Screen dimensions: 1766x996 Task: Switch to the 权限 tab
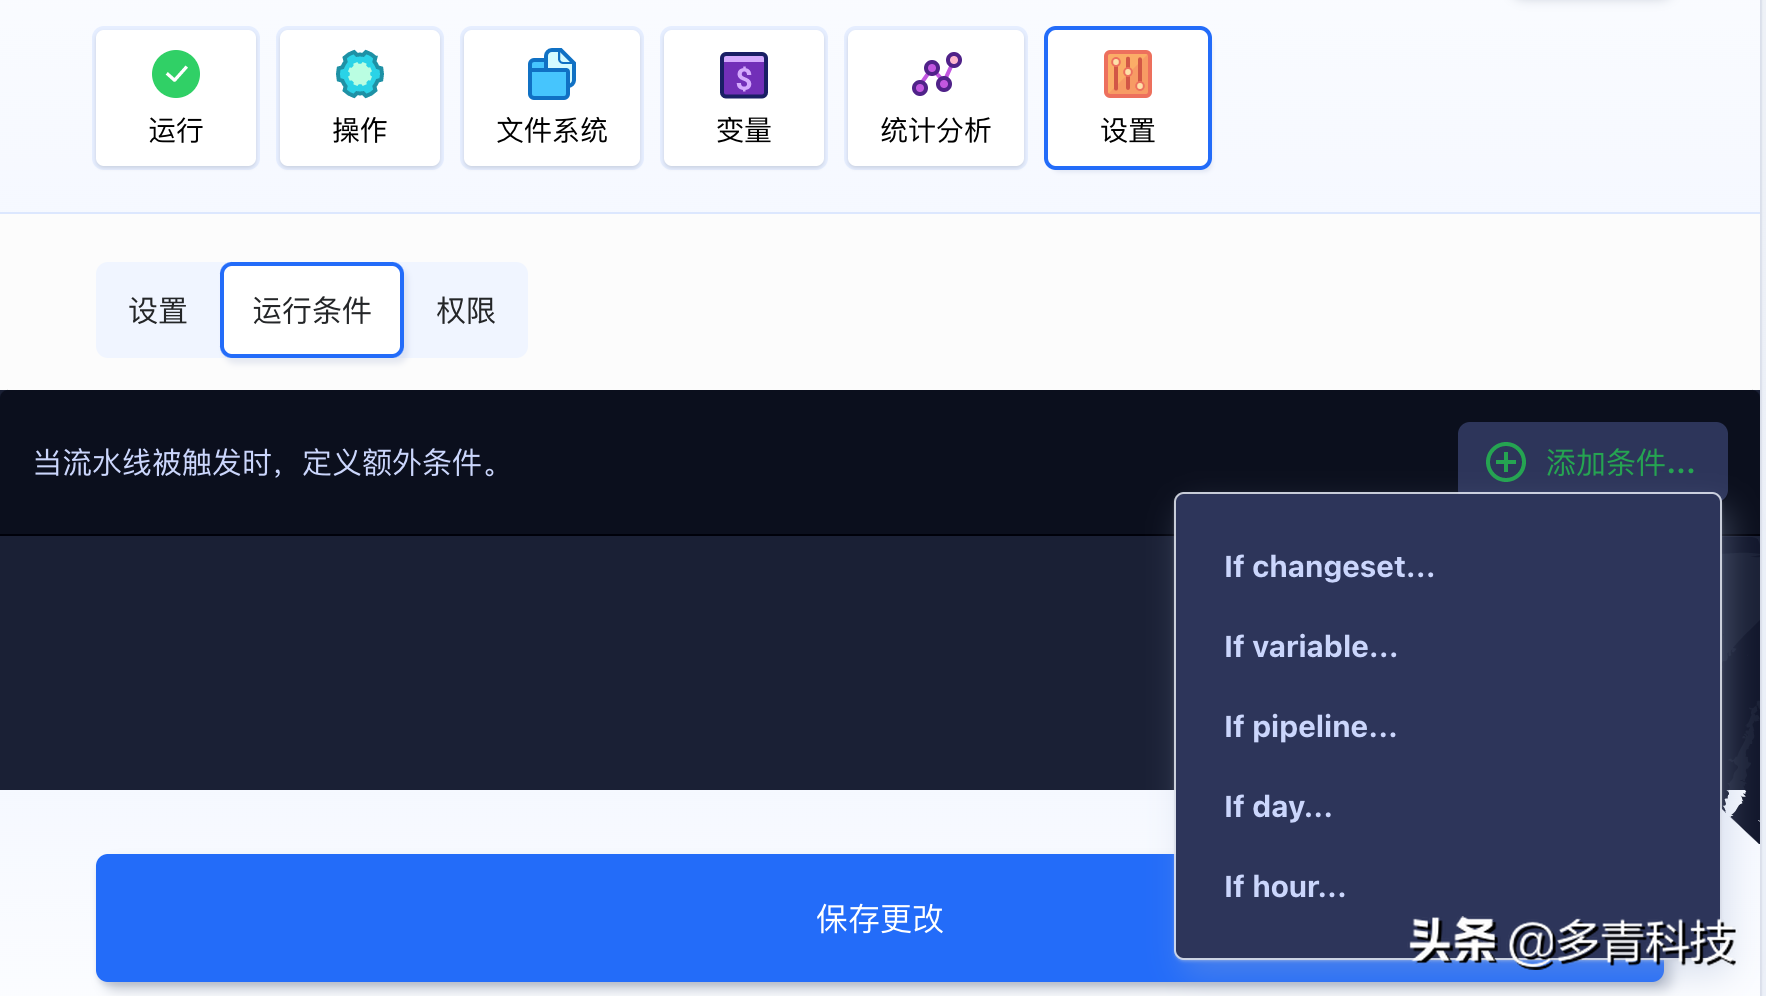click(x=465, y=310)
